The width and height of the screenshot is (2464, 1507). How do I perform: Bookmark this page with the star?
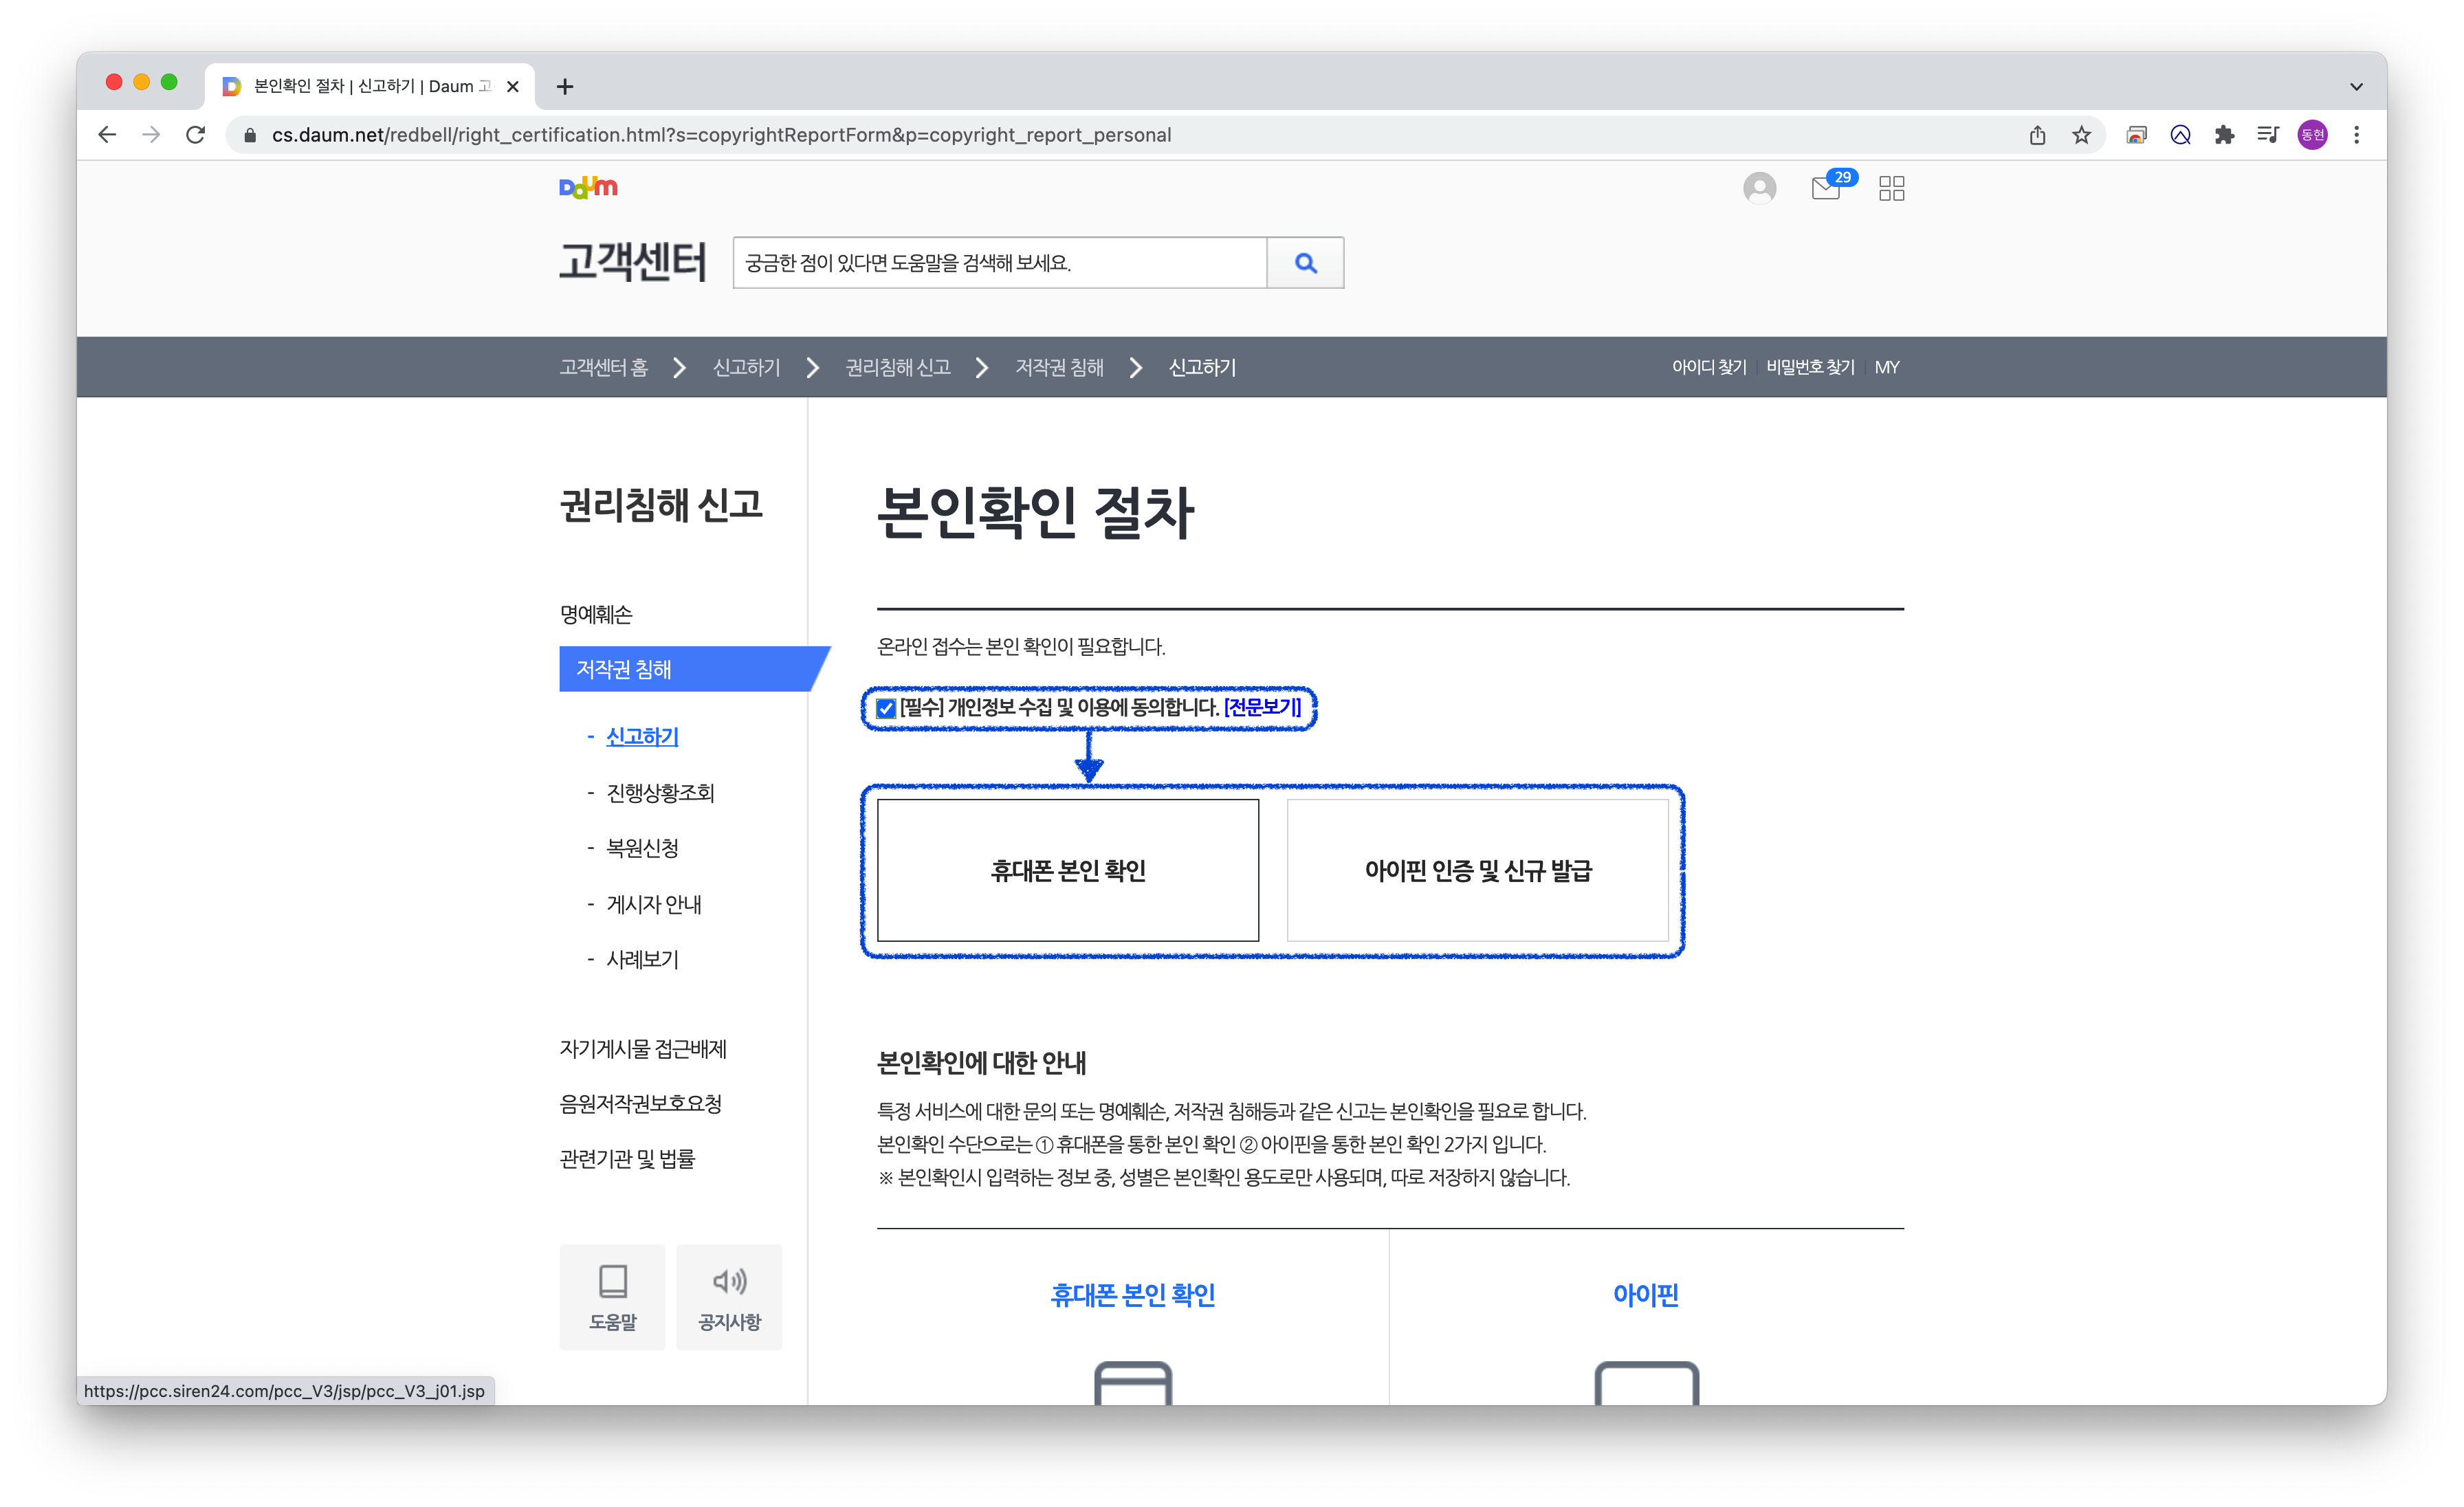click(x=2081, y=135)
